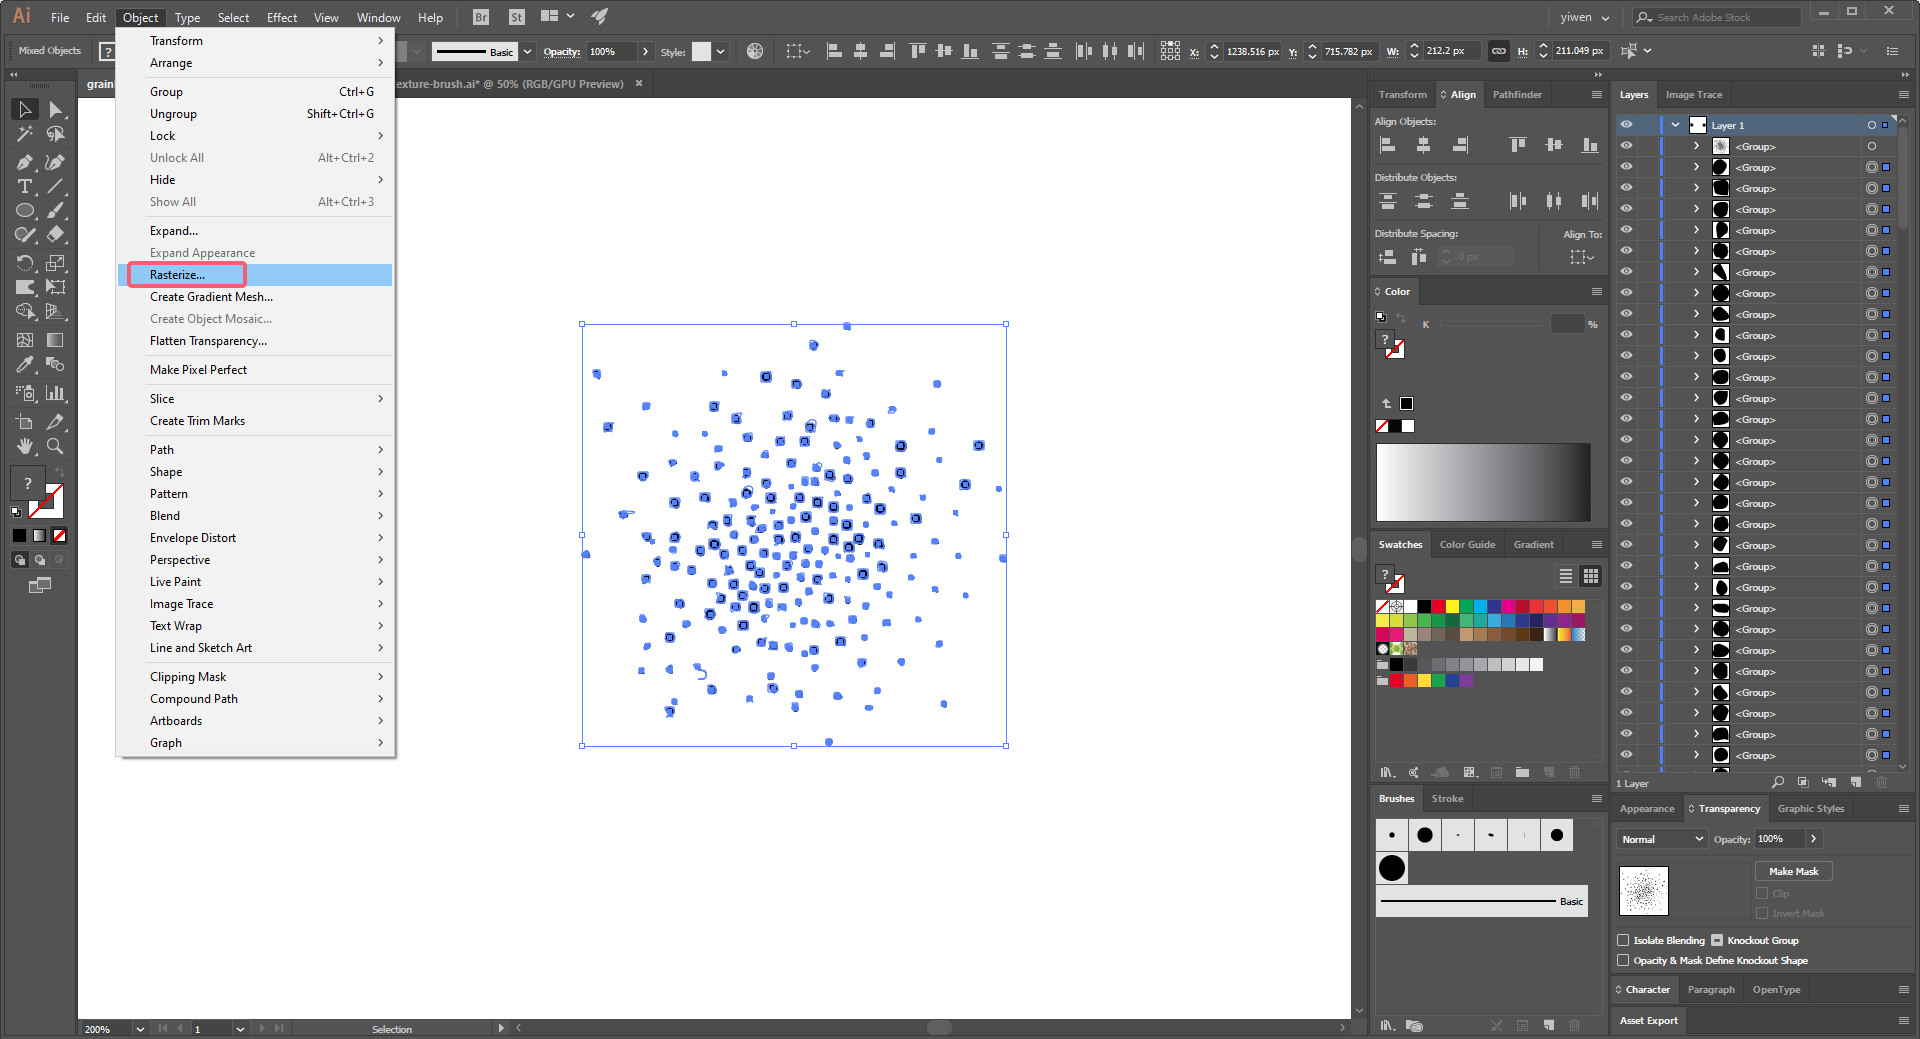Switch swatches to list view
Viewport: 1920px width, 1039px height.
click(x=1566, y=576)
